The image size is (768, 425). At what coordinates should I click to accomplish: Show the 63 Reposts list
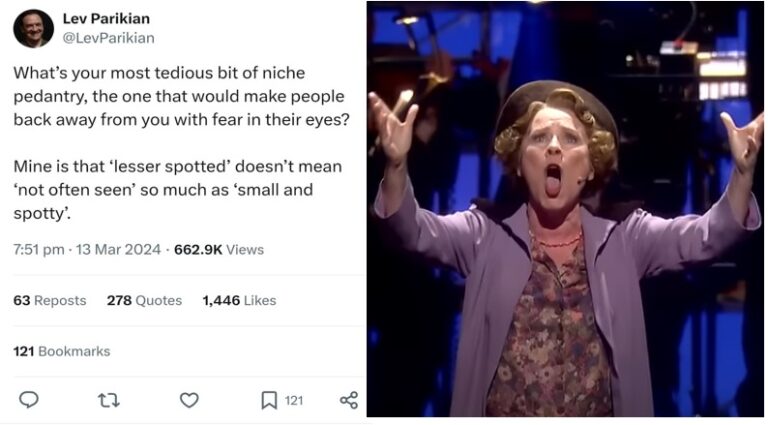click(x=49, y=300)
